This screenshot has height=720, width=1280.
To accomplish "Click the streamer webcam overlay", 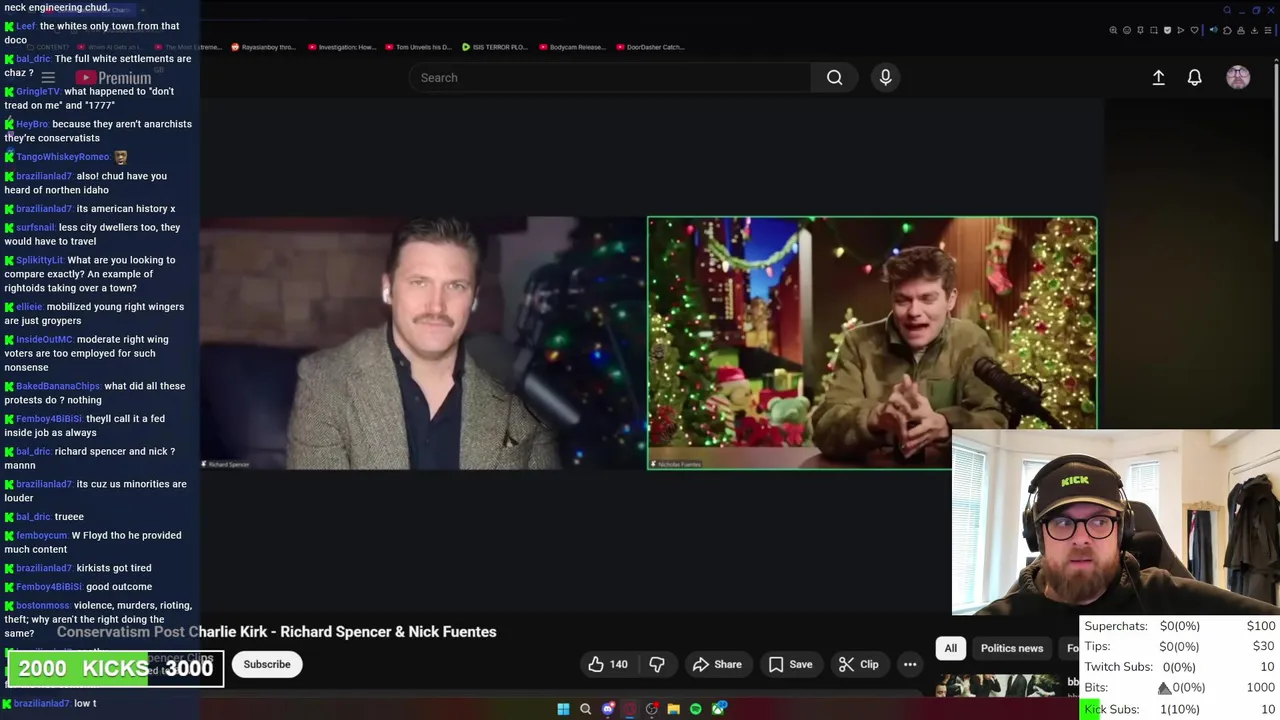I will [1116, 522].
